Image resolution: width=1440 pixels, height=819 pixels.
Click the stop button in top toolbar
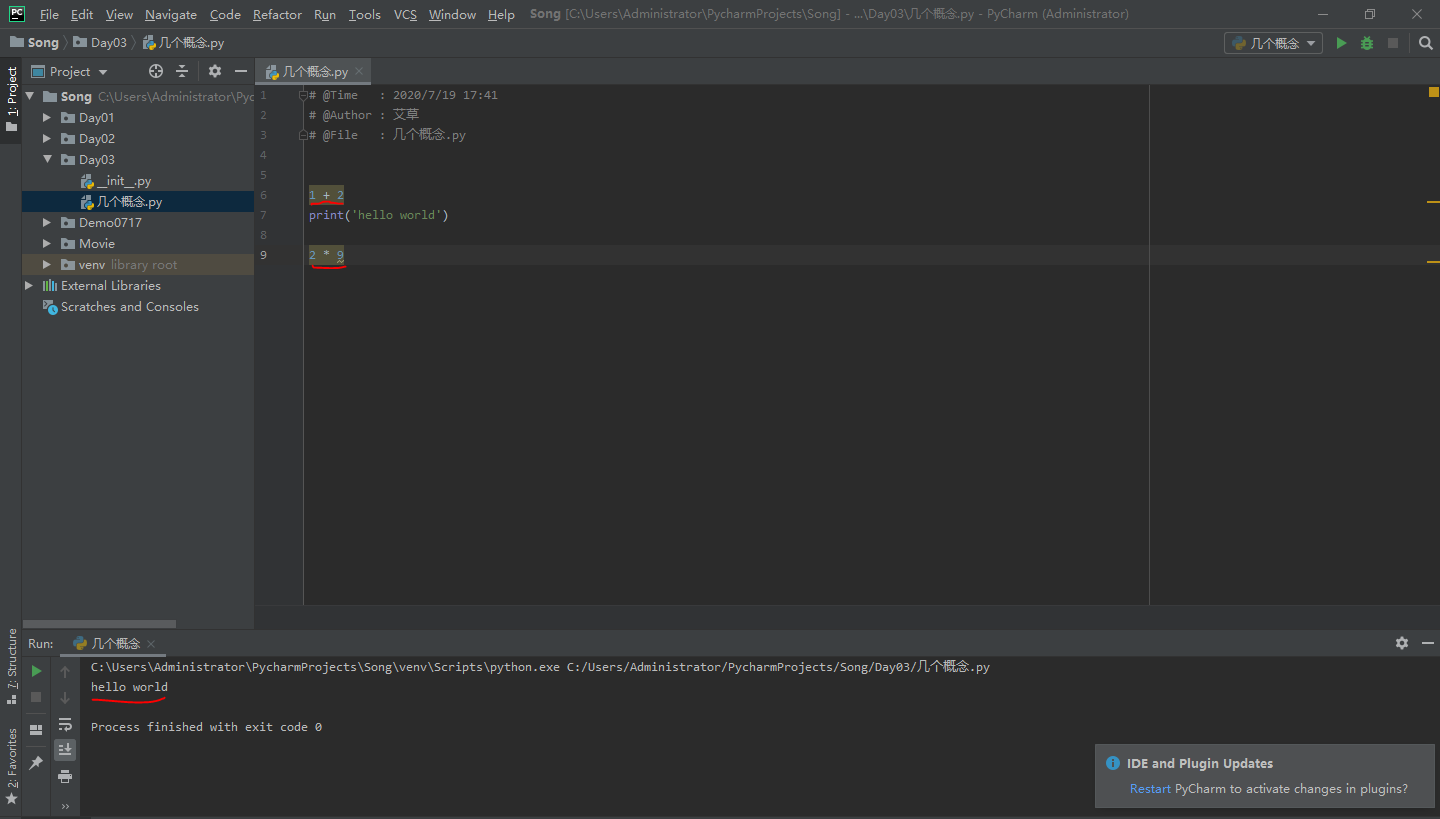coord(1392,43)
